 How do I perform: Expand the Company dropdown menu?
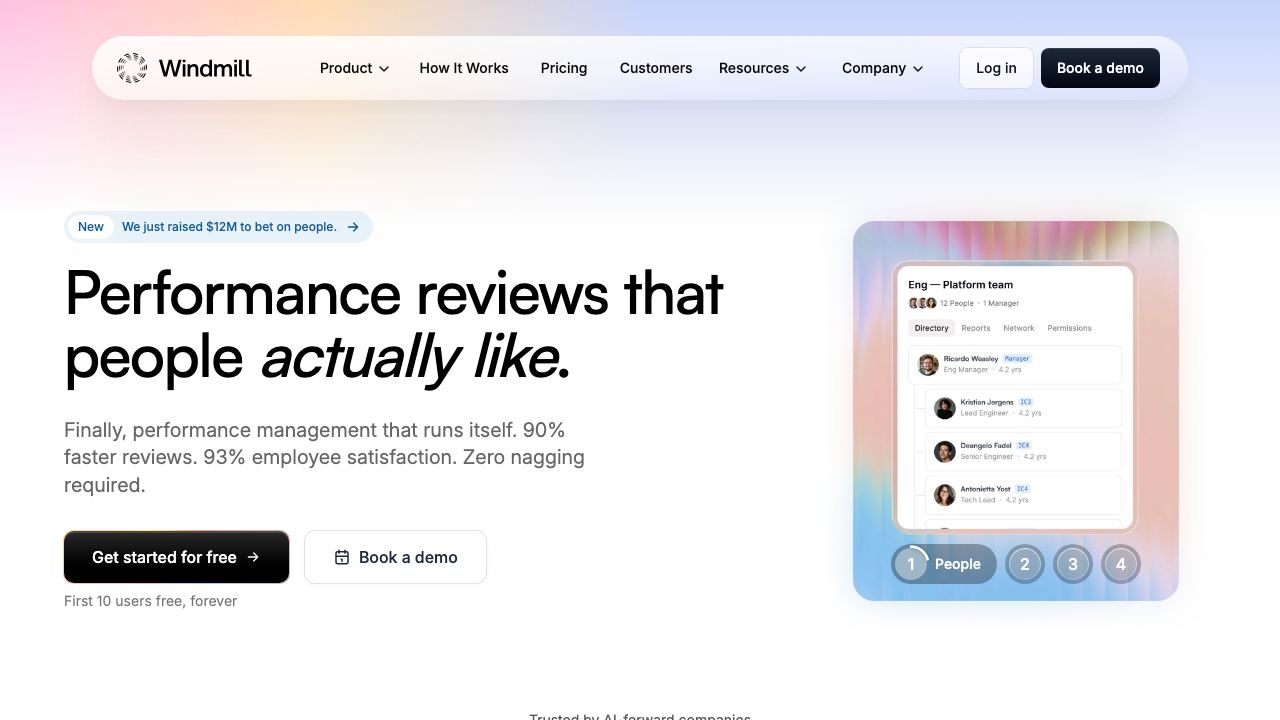[883, 68]
